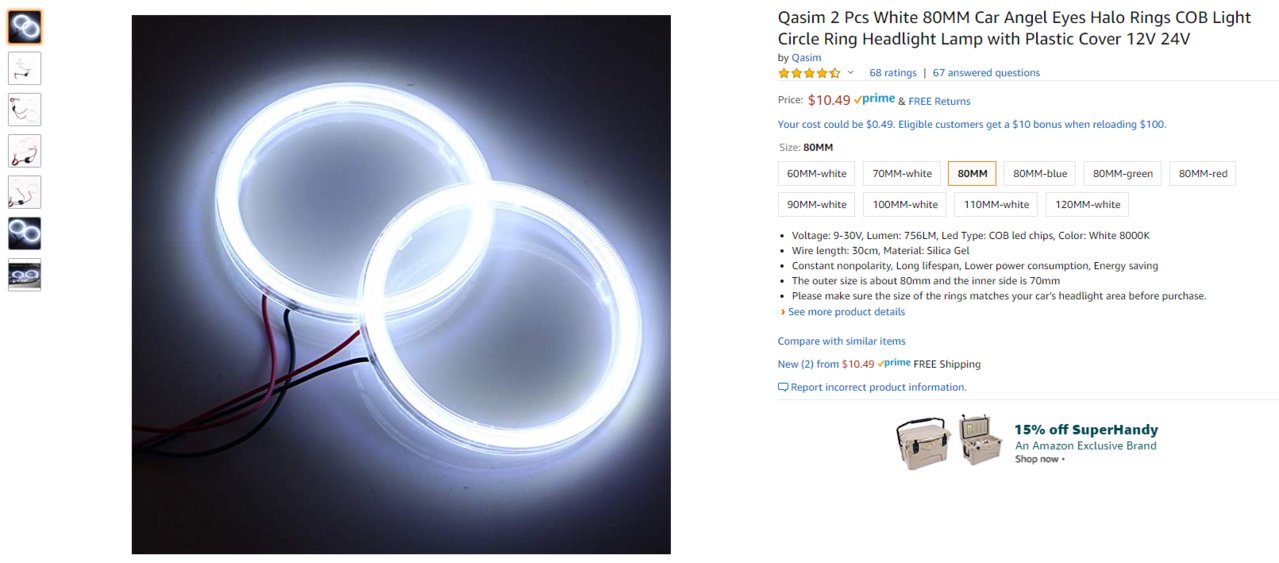
Task: Click the SuperHandy cooler ad image
Action: [x=950, y=441]
